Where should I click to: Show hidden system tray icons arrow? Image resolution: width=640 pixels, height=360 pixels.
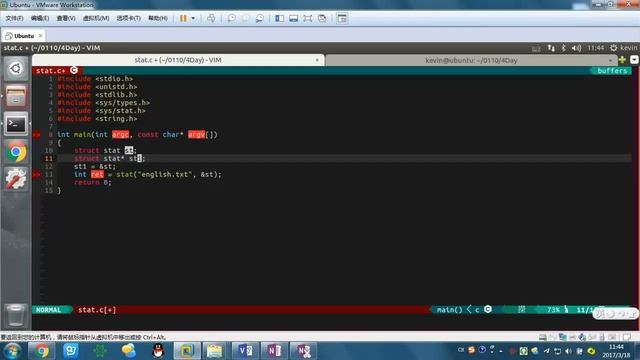pos(501,351)
